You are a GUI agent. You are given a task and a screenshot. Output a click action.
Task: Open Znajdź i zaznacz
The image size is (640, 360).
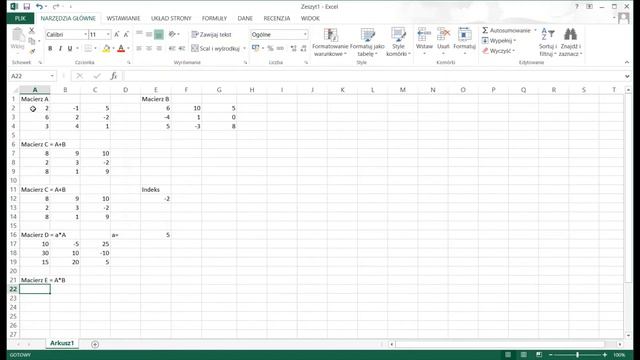[x=570, y=42]
